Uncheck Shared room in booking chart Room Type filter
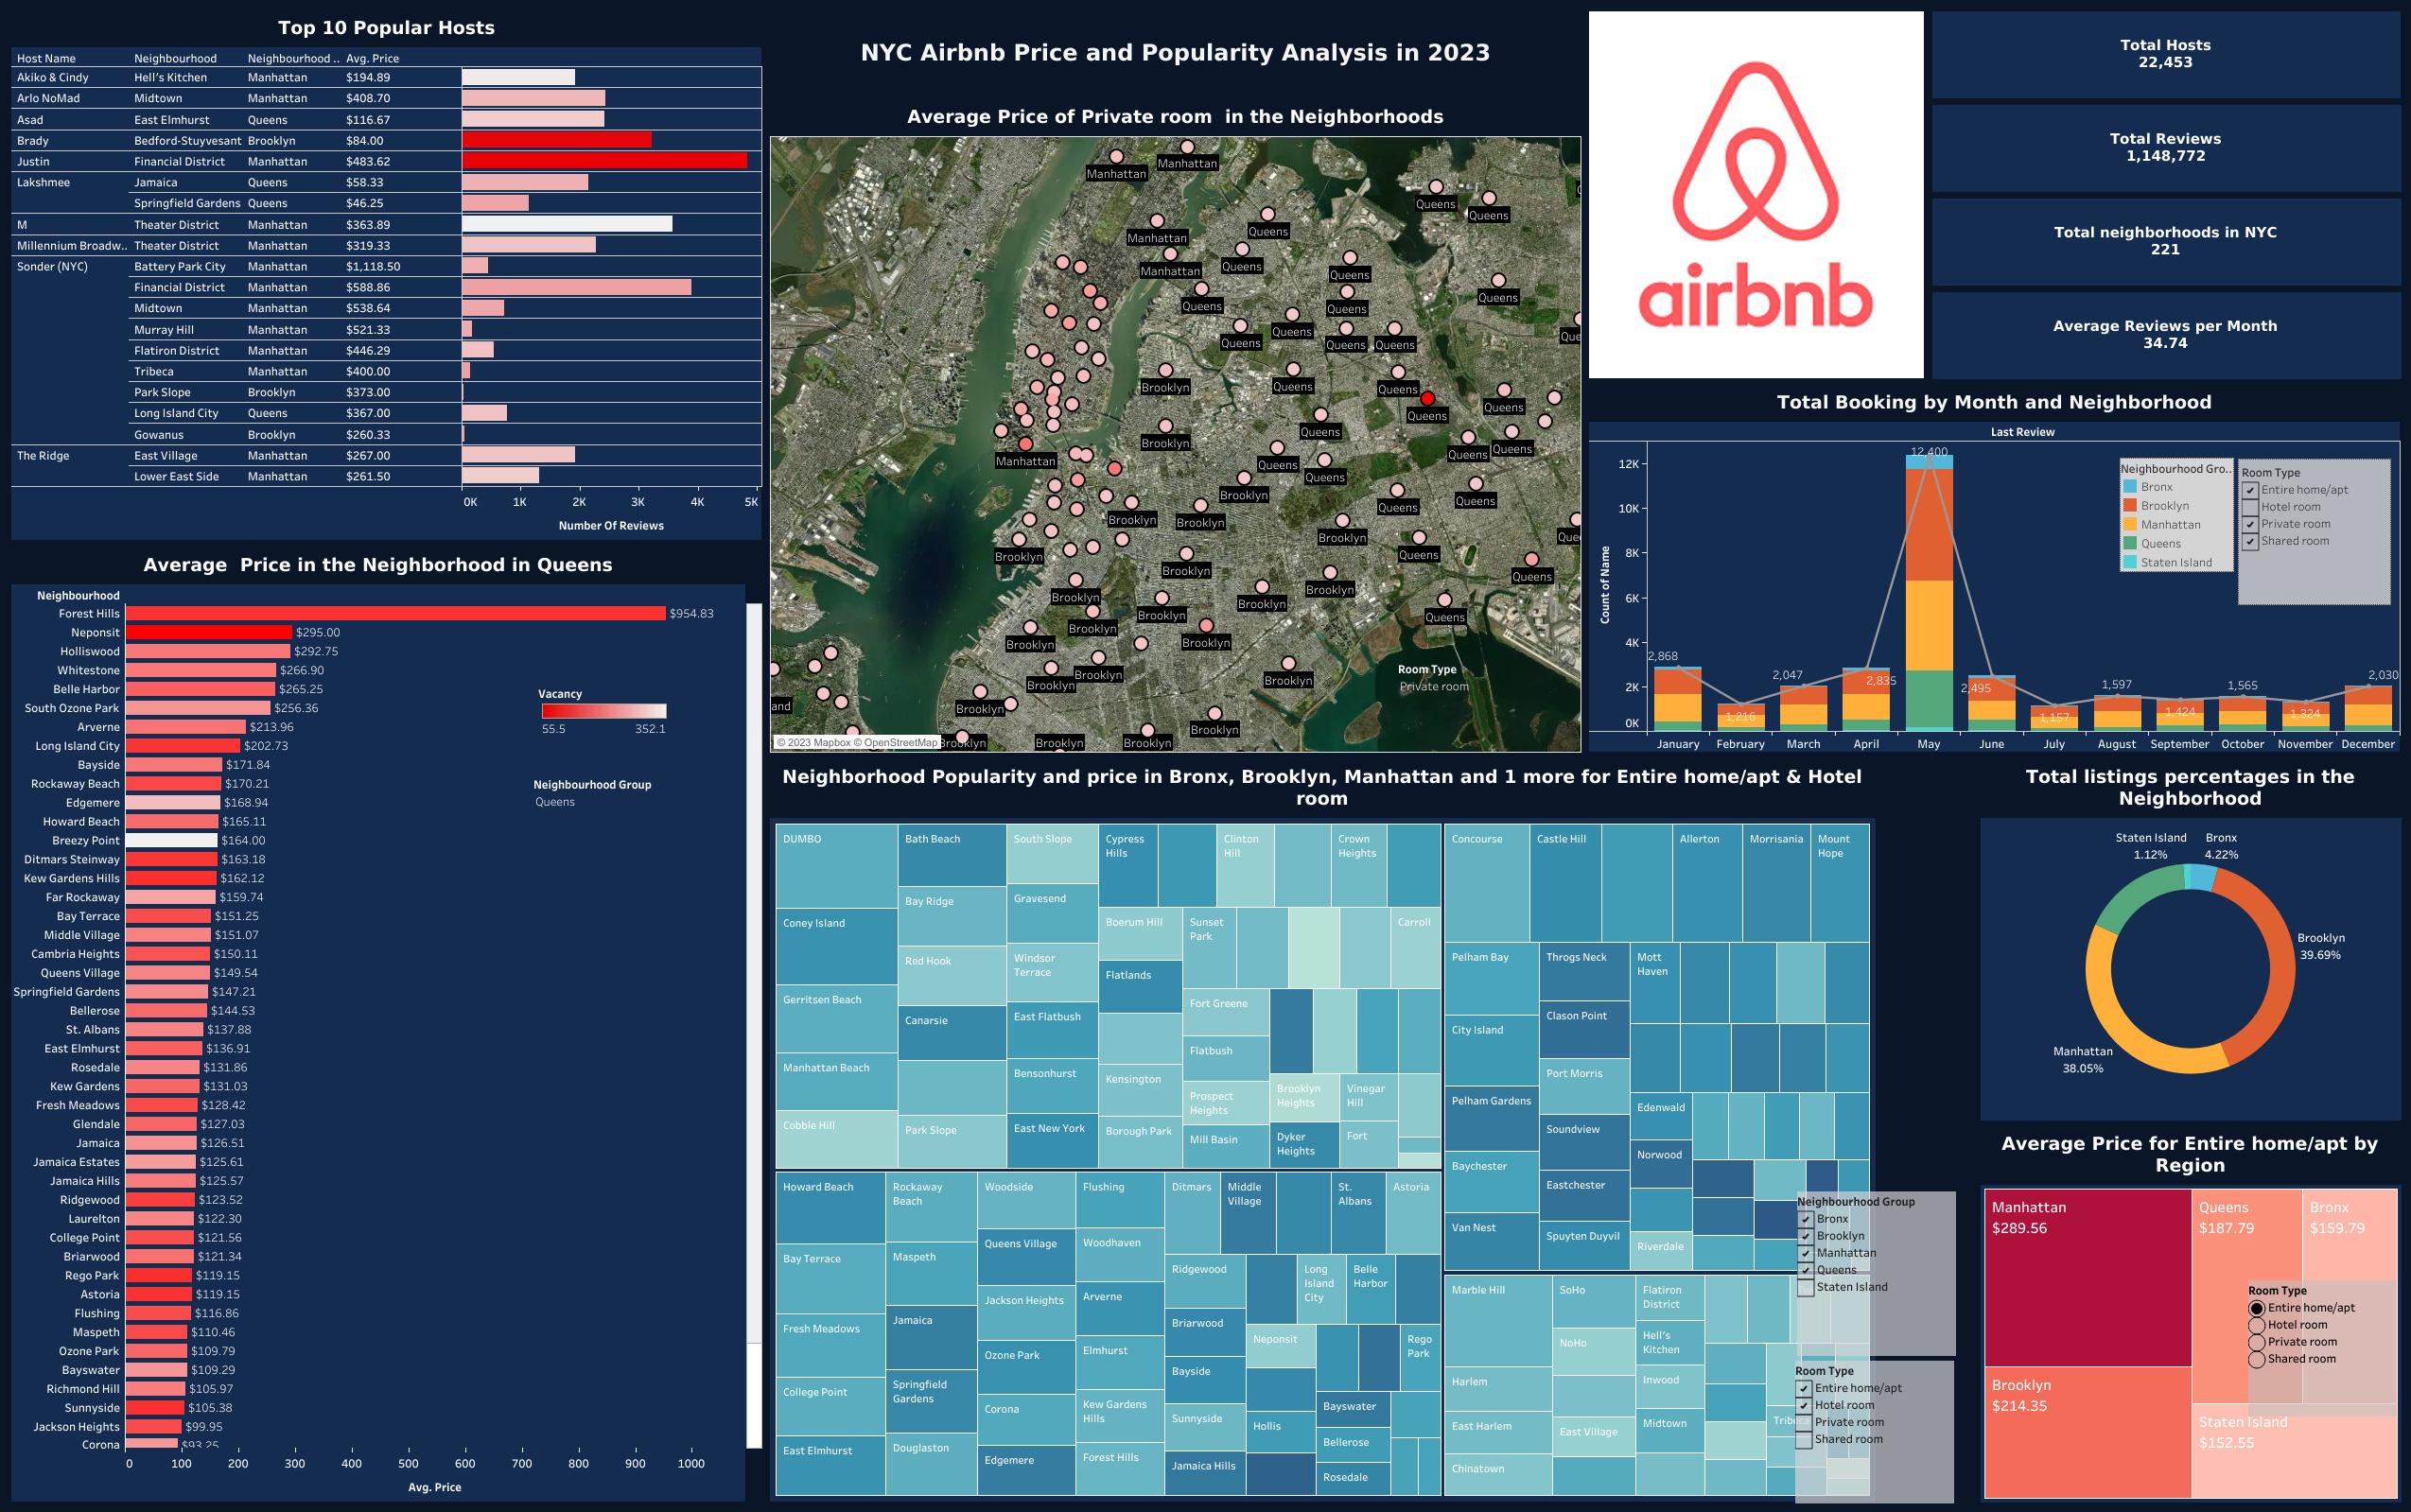The width and height of the screenshot is (2411, 1512). click(2250, 541)
